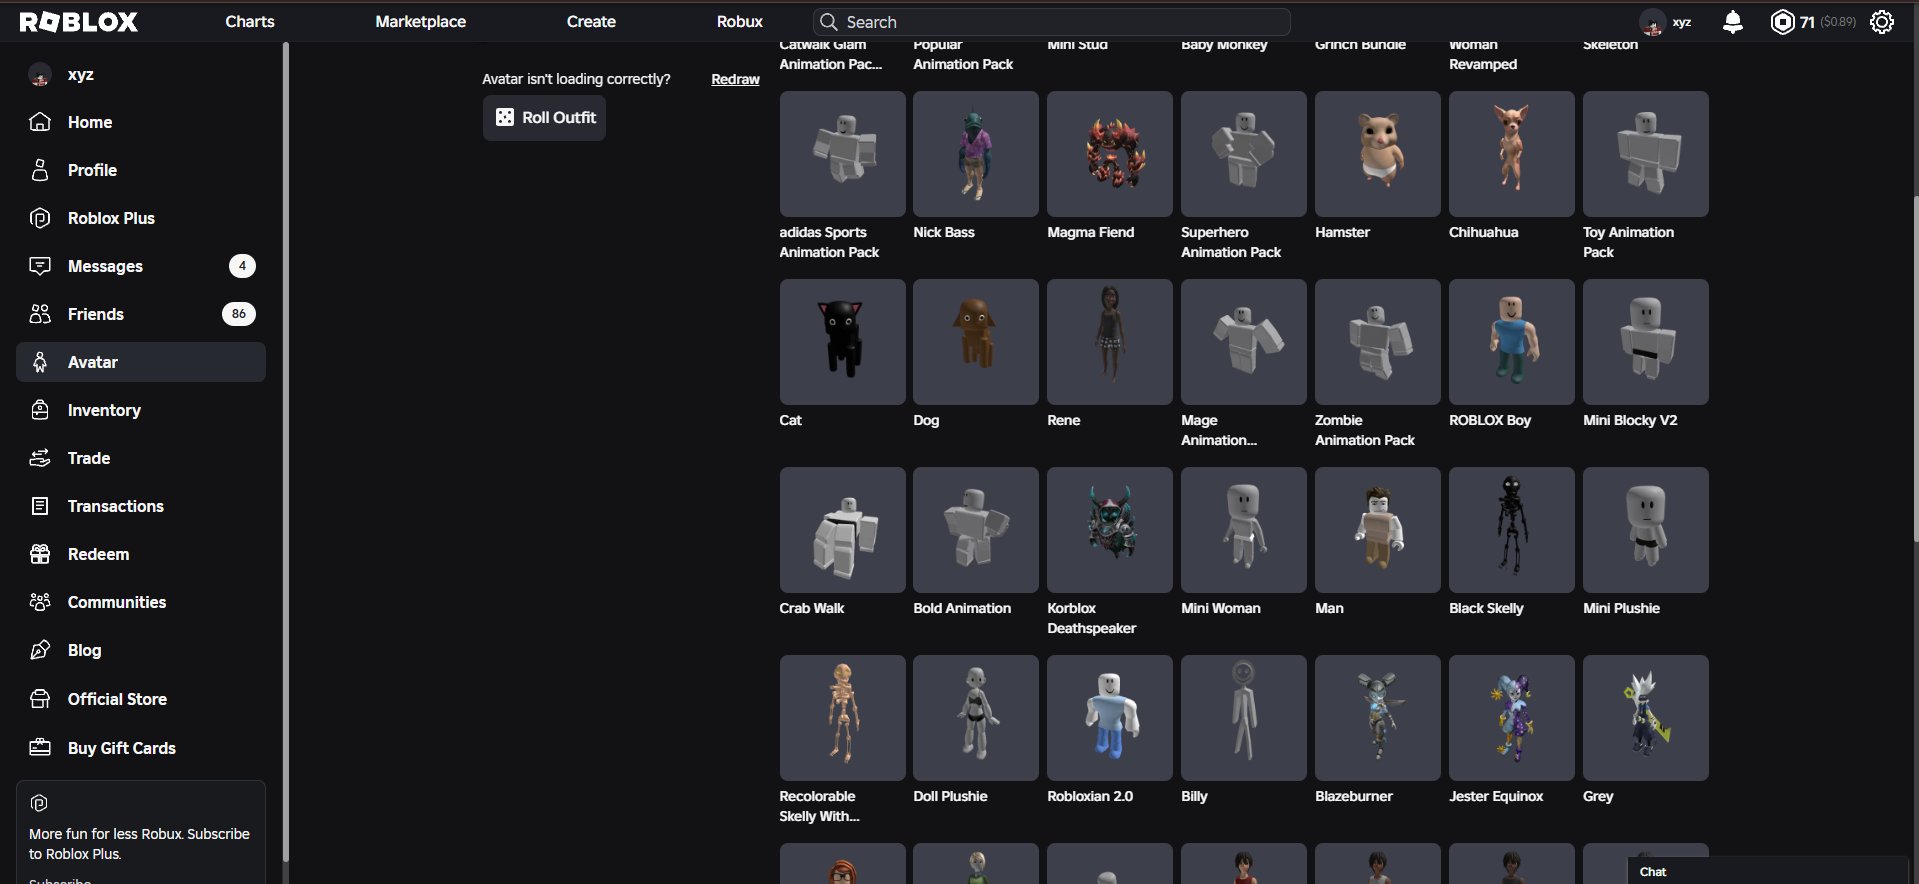
Task: Focus the Search input field
Action: (x=1052, y=22)
